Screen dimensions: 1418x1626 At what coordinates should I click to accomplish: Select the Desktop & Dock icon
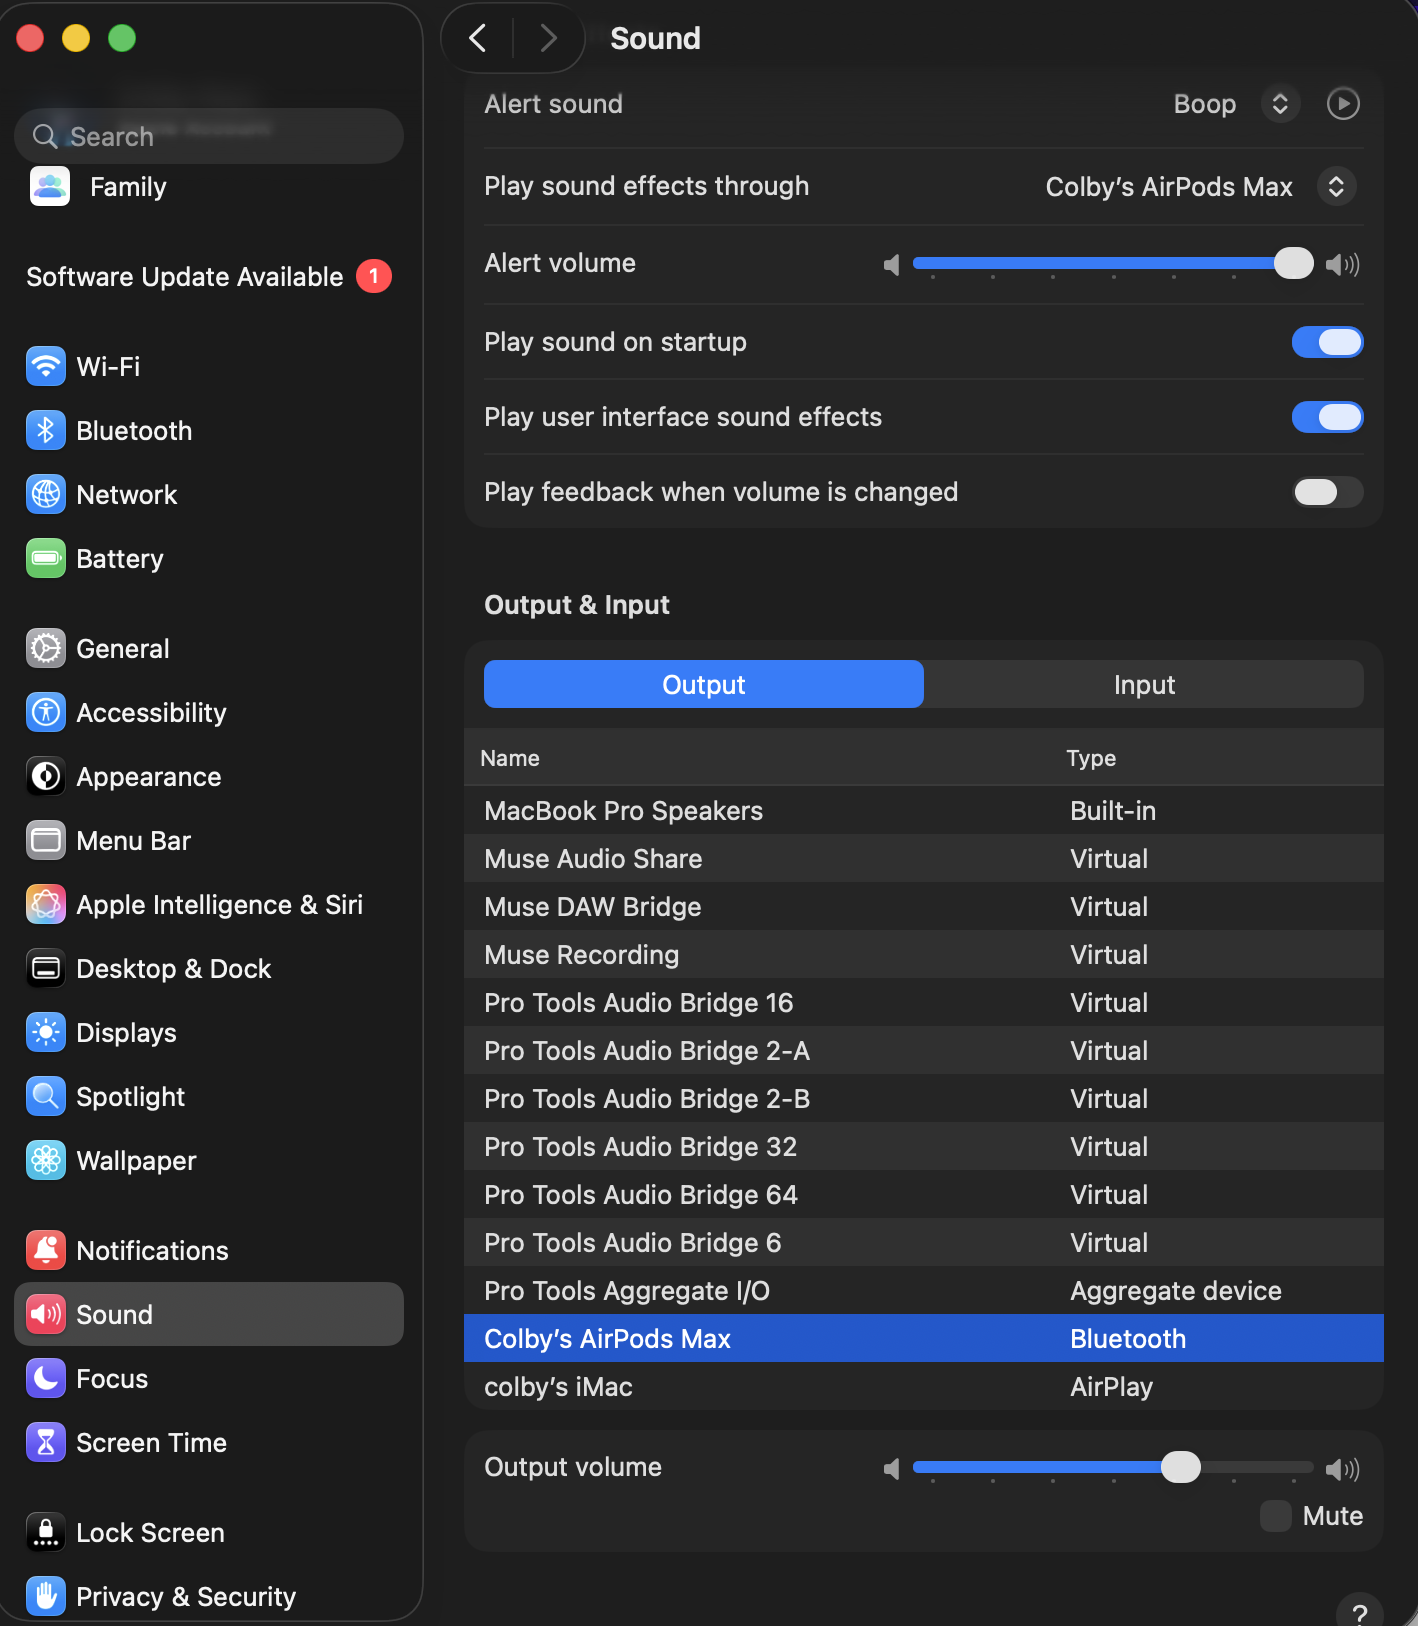(46, 968)
